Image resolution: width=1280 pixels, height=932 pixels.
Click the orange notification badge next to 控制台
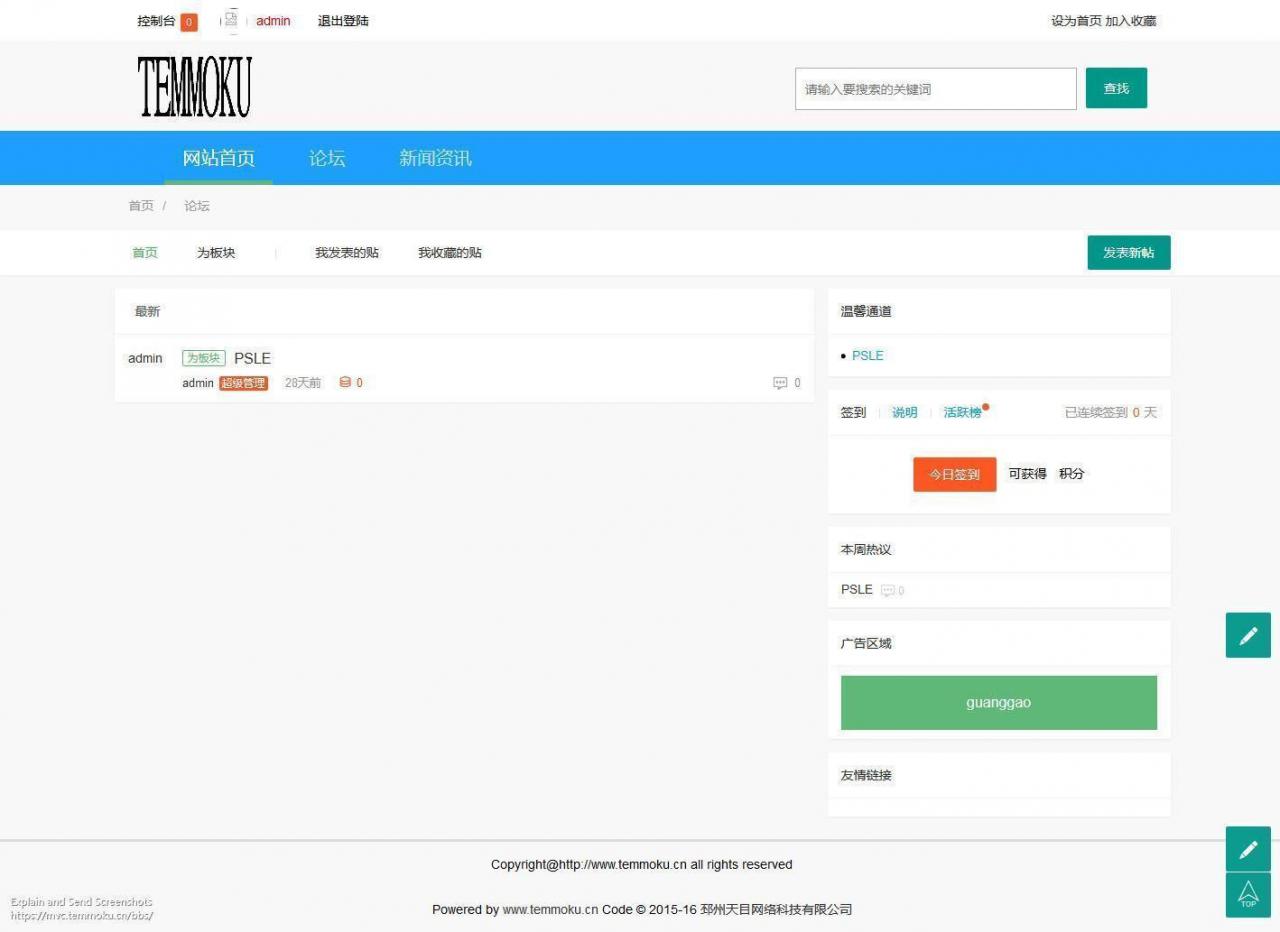189,22
